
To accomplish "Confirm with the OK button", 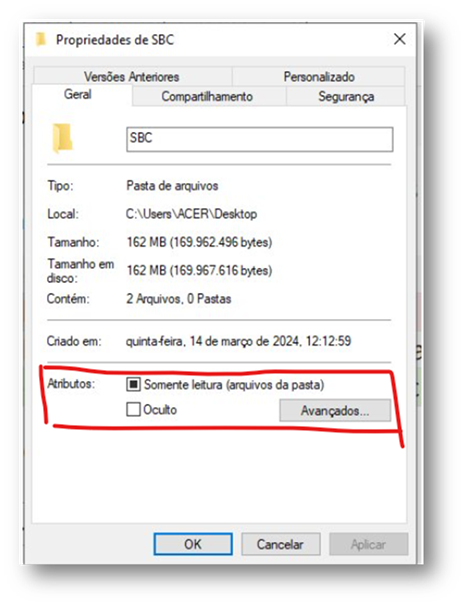I will coord(193,544).
